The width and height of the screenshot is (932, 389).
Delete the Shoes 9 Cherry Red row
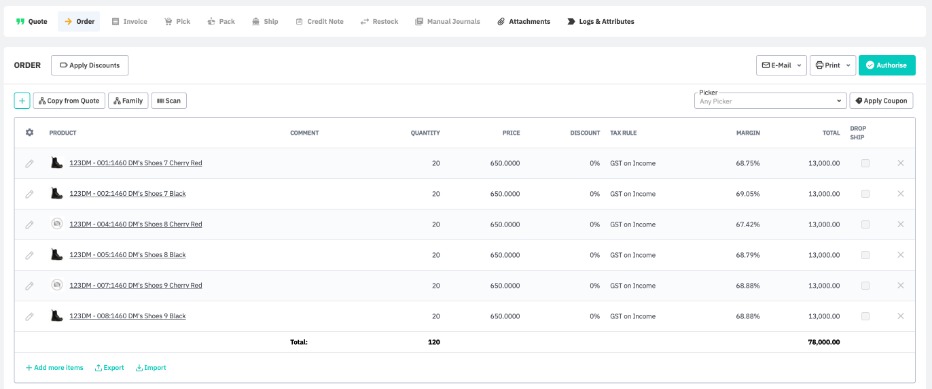click(x=900, y=286)
